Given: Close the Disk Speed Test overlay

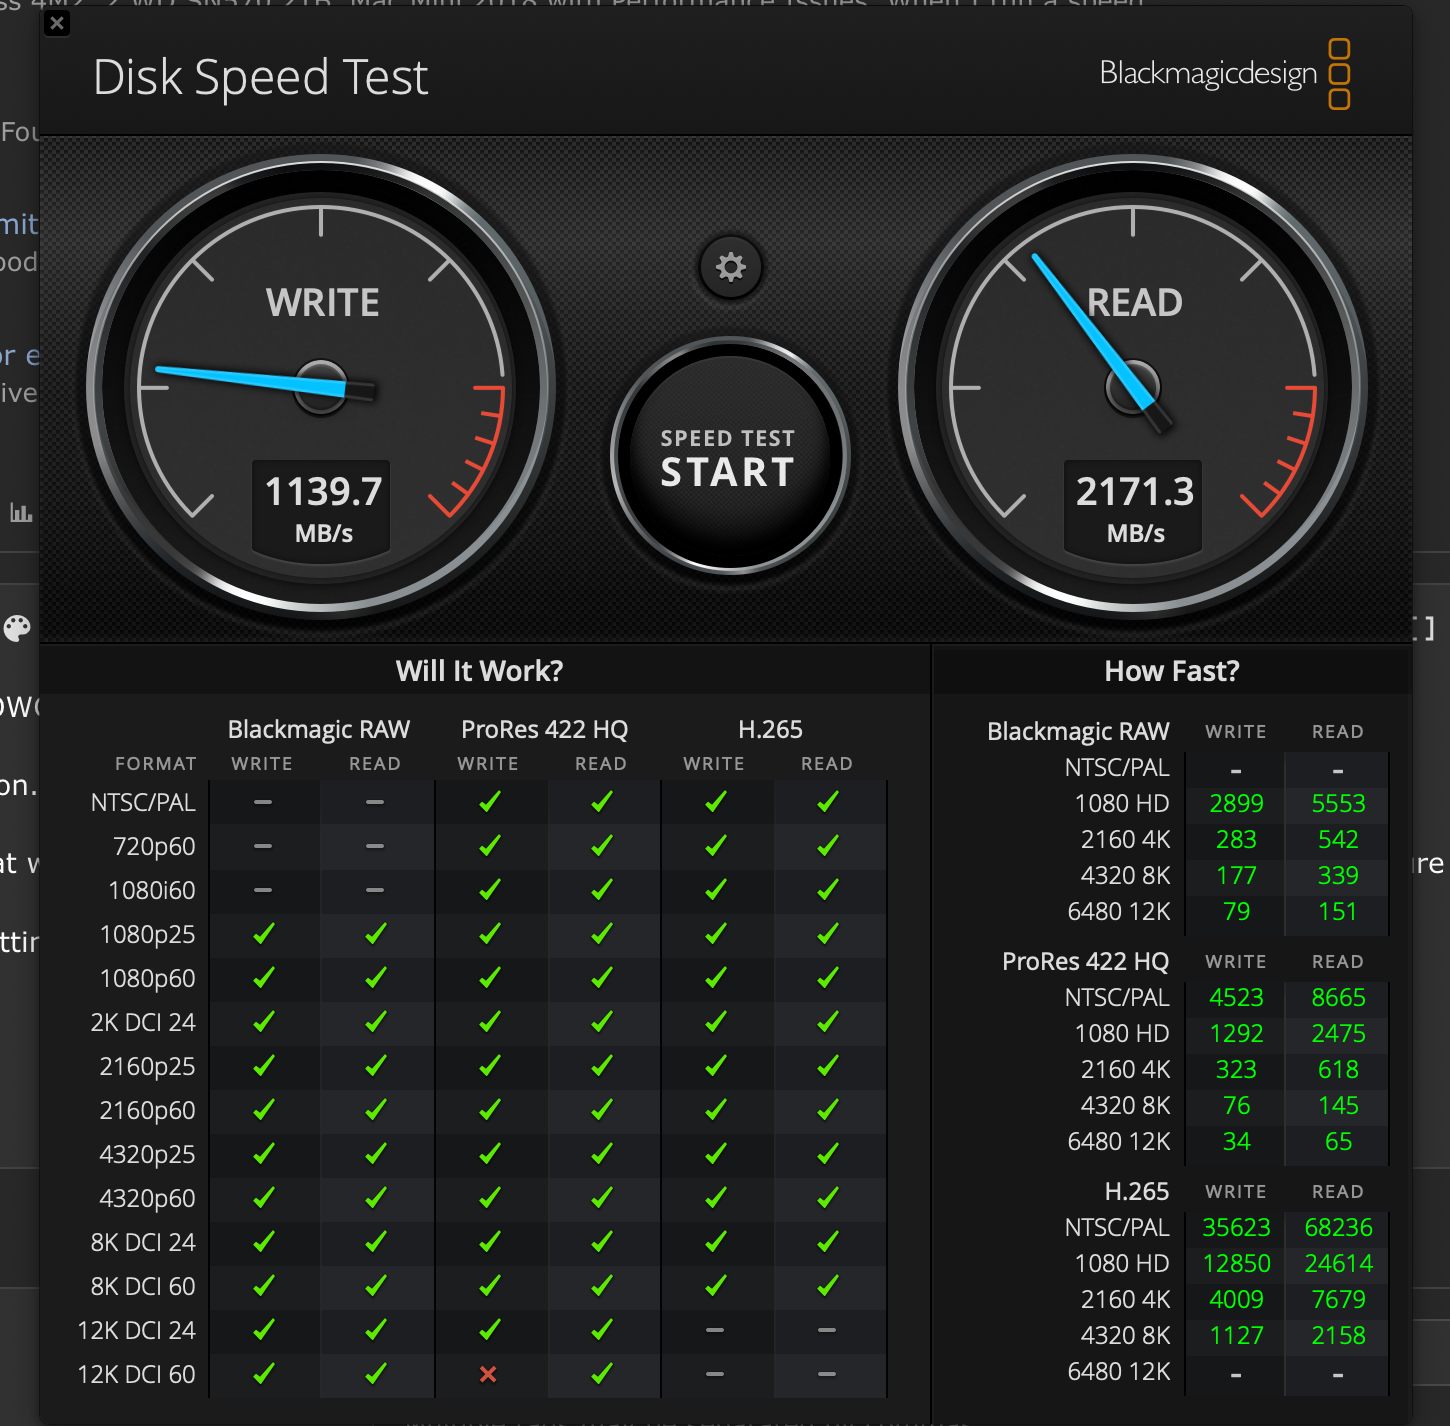Looking at the screenshot, I should (57, 23).
